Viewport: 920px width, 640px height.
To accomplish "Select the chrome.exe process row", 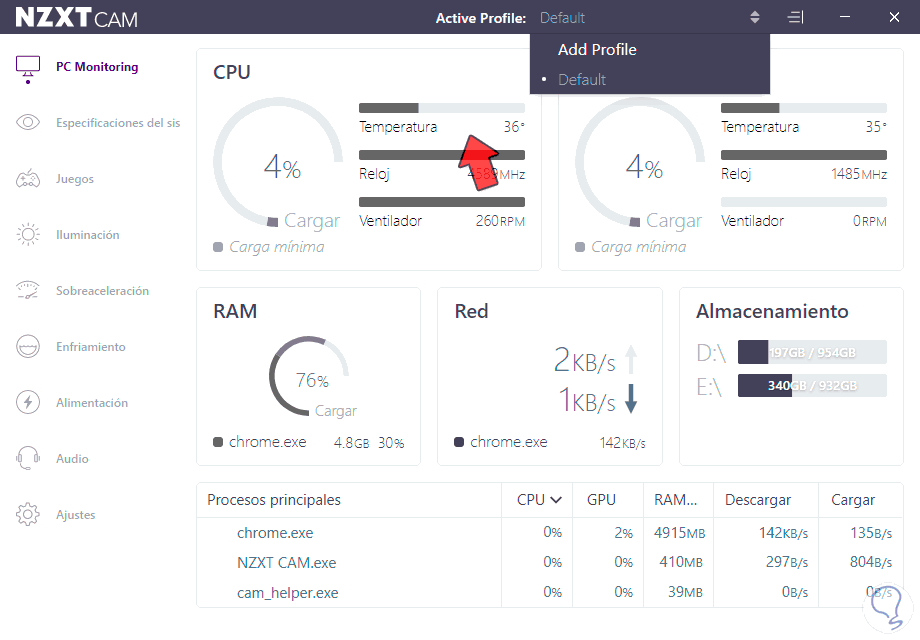I will [x=550, y=533].
